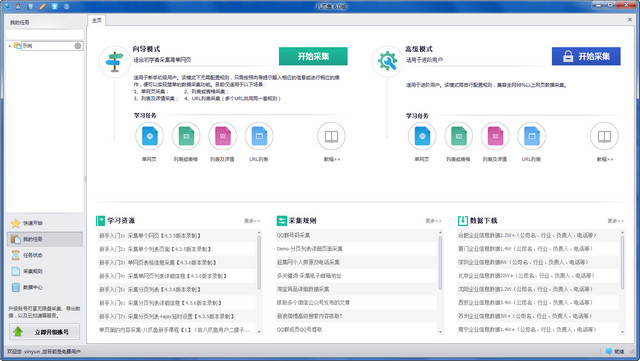This screenshot has width=640, height=361.
Task: Switch to the 主页 tab
Action: (x=97, y=20)
